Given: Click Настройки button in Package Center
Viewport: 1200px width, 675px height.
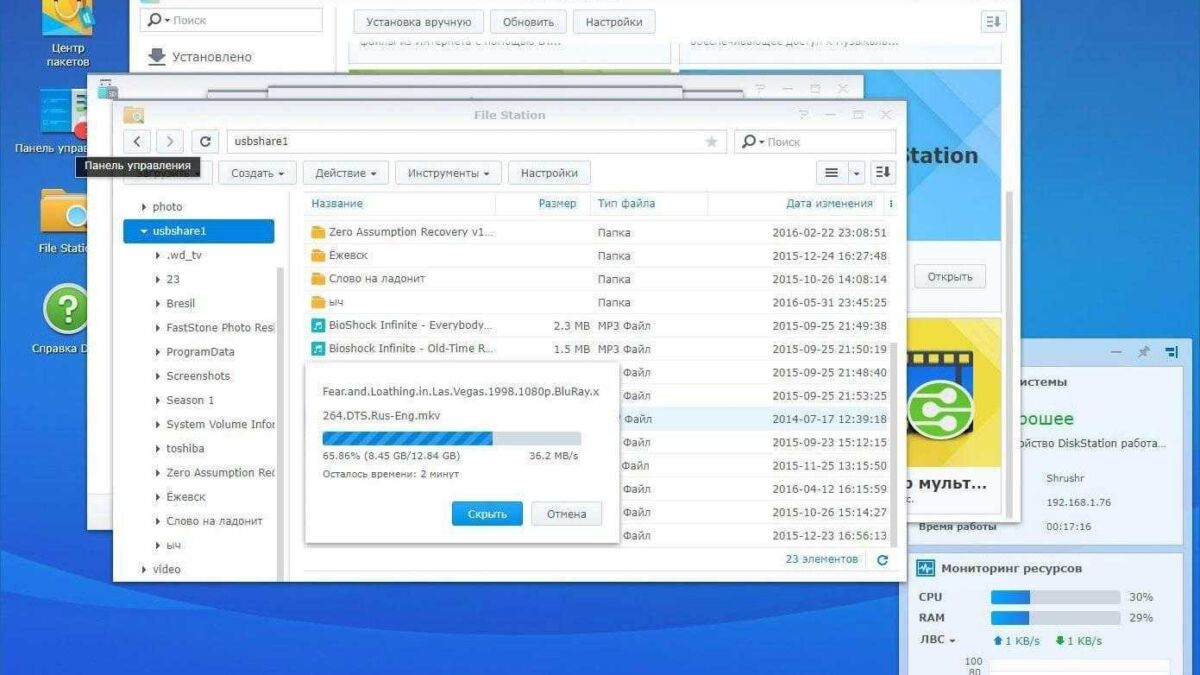Looking at the screenshot, I should coord(614,21).
